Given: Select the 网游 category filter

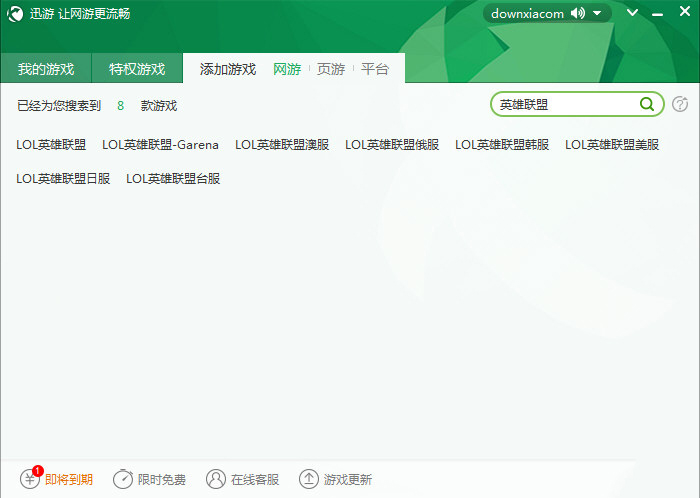Looking at the screenshot, I should click(x=287, y=69).
